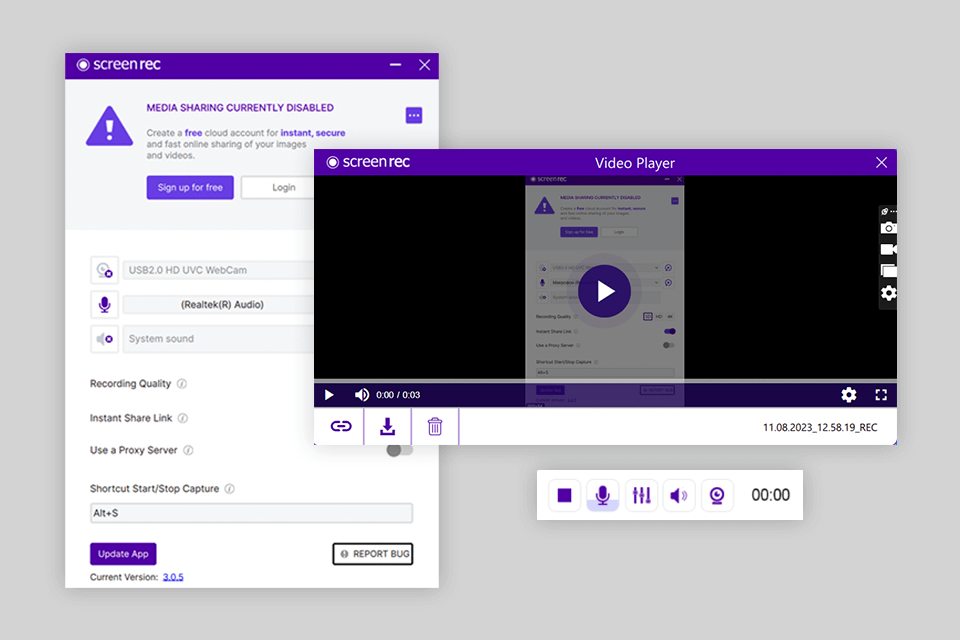960x640 pixels.
Task: Toggle the microphone in the recording toolbar
Action: [x=602, y=495]
